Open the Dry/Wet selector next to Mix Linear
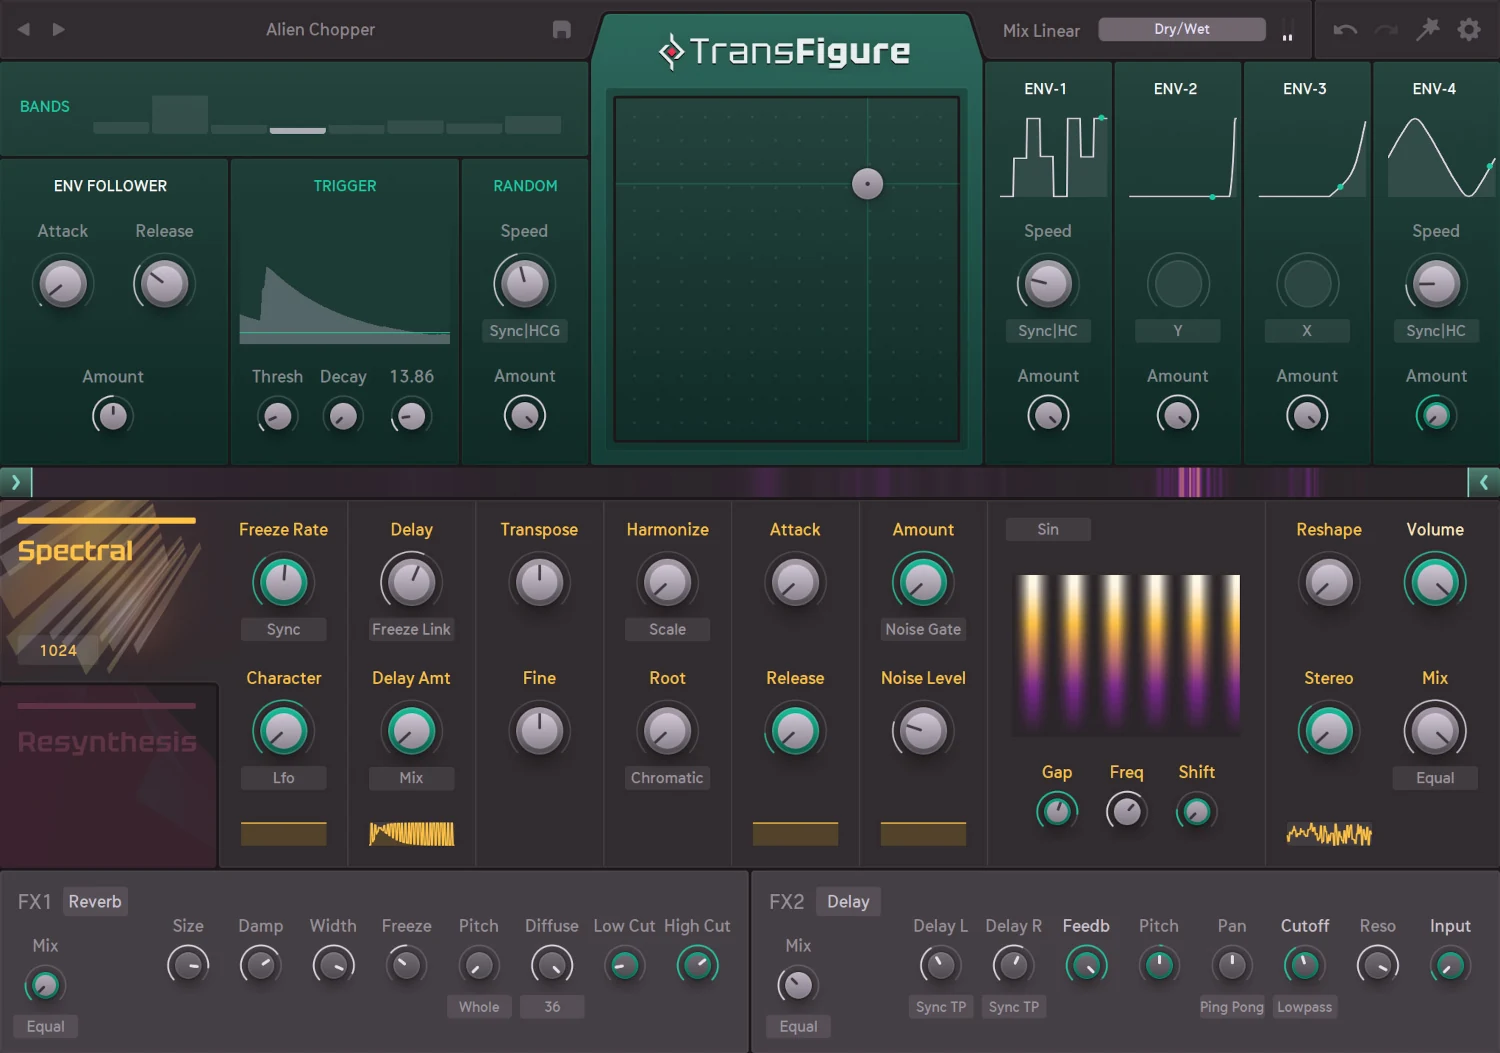The image size is (1500, 1053). pyautogui.click(x=1182, y=29)
